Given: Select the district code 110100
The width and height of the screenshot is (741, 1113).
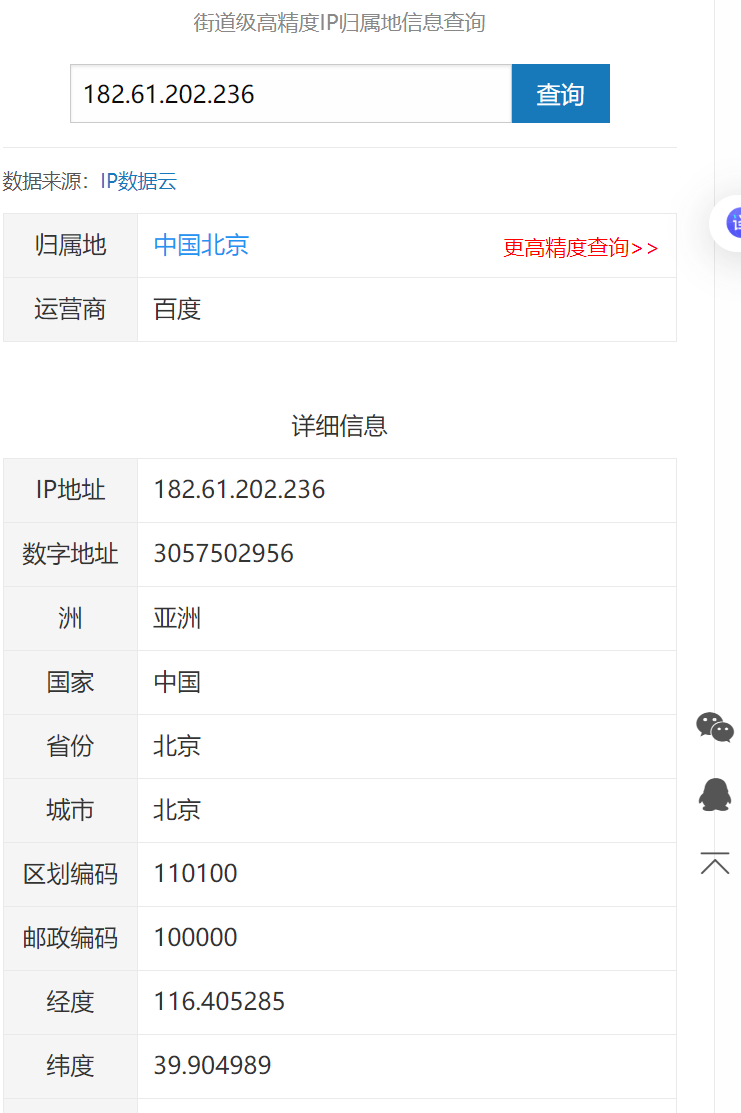Looking at the screenshot, I should 195,874.
